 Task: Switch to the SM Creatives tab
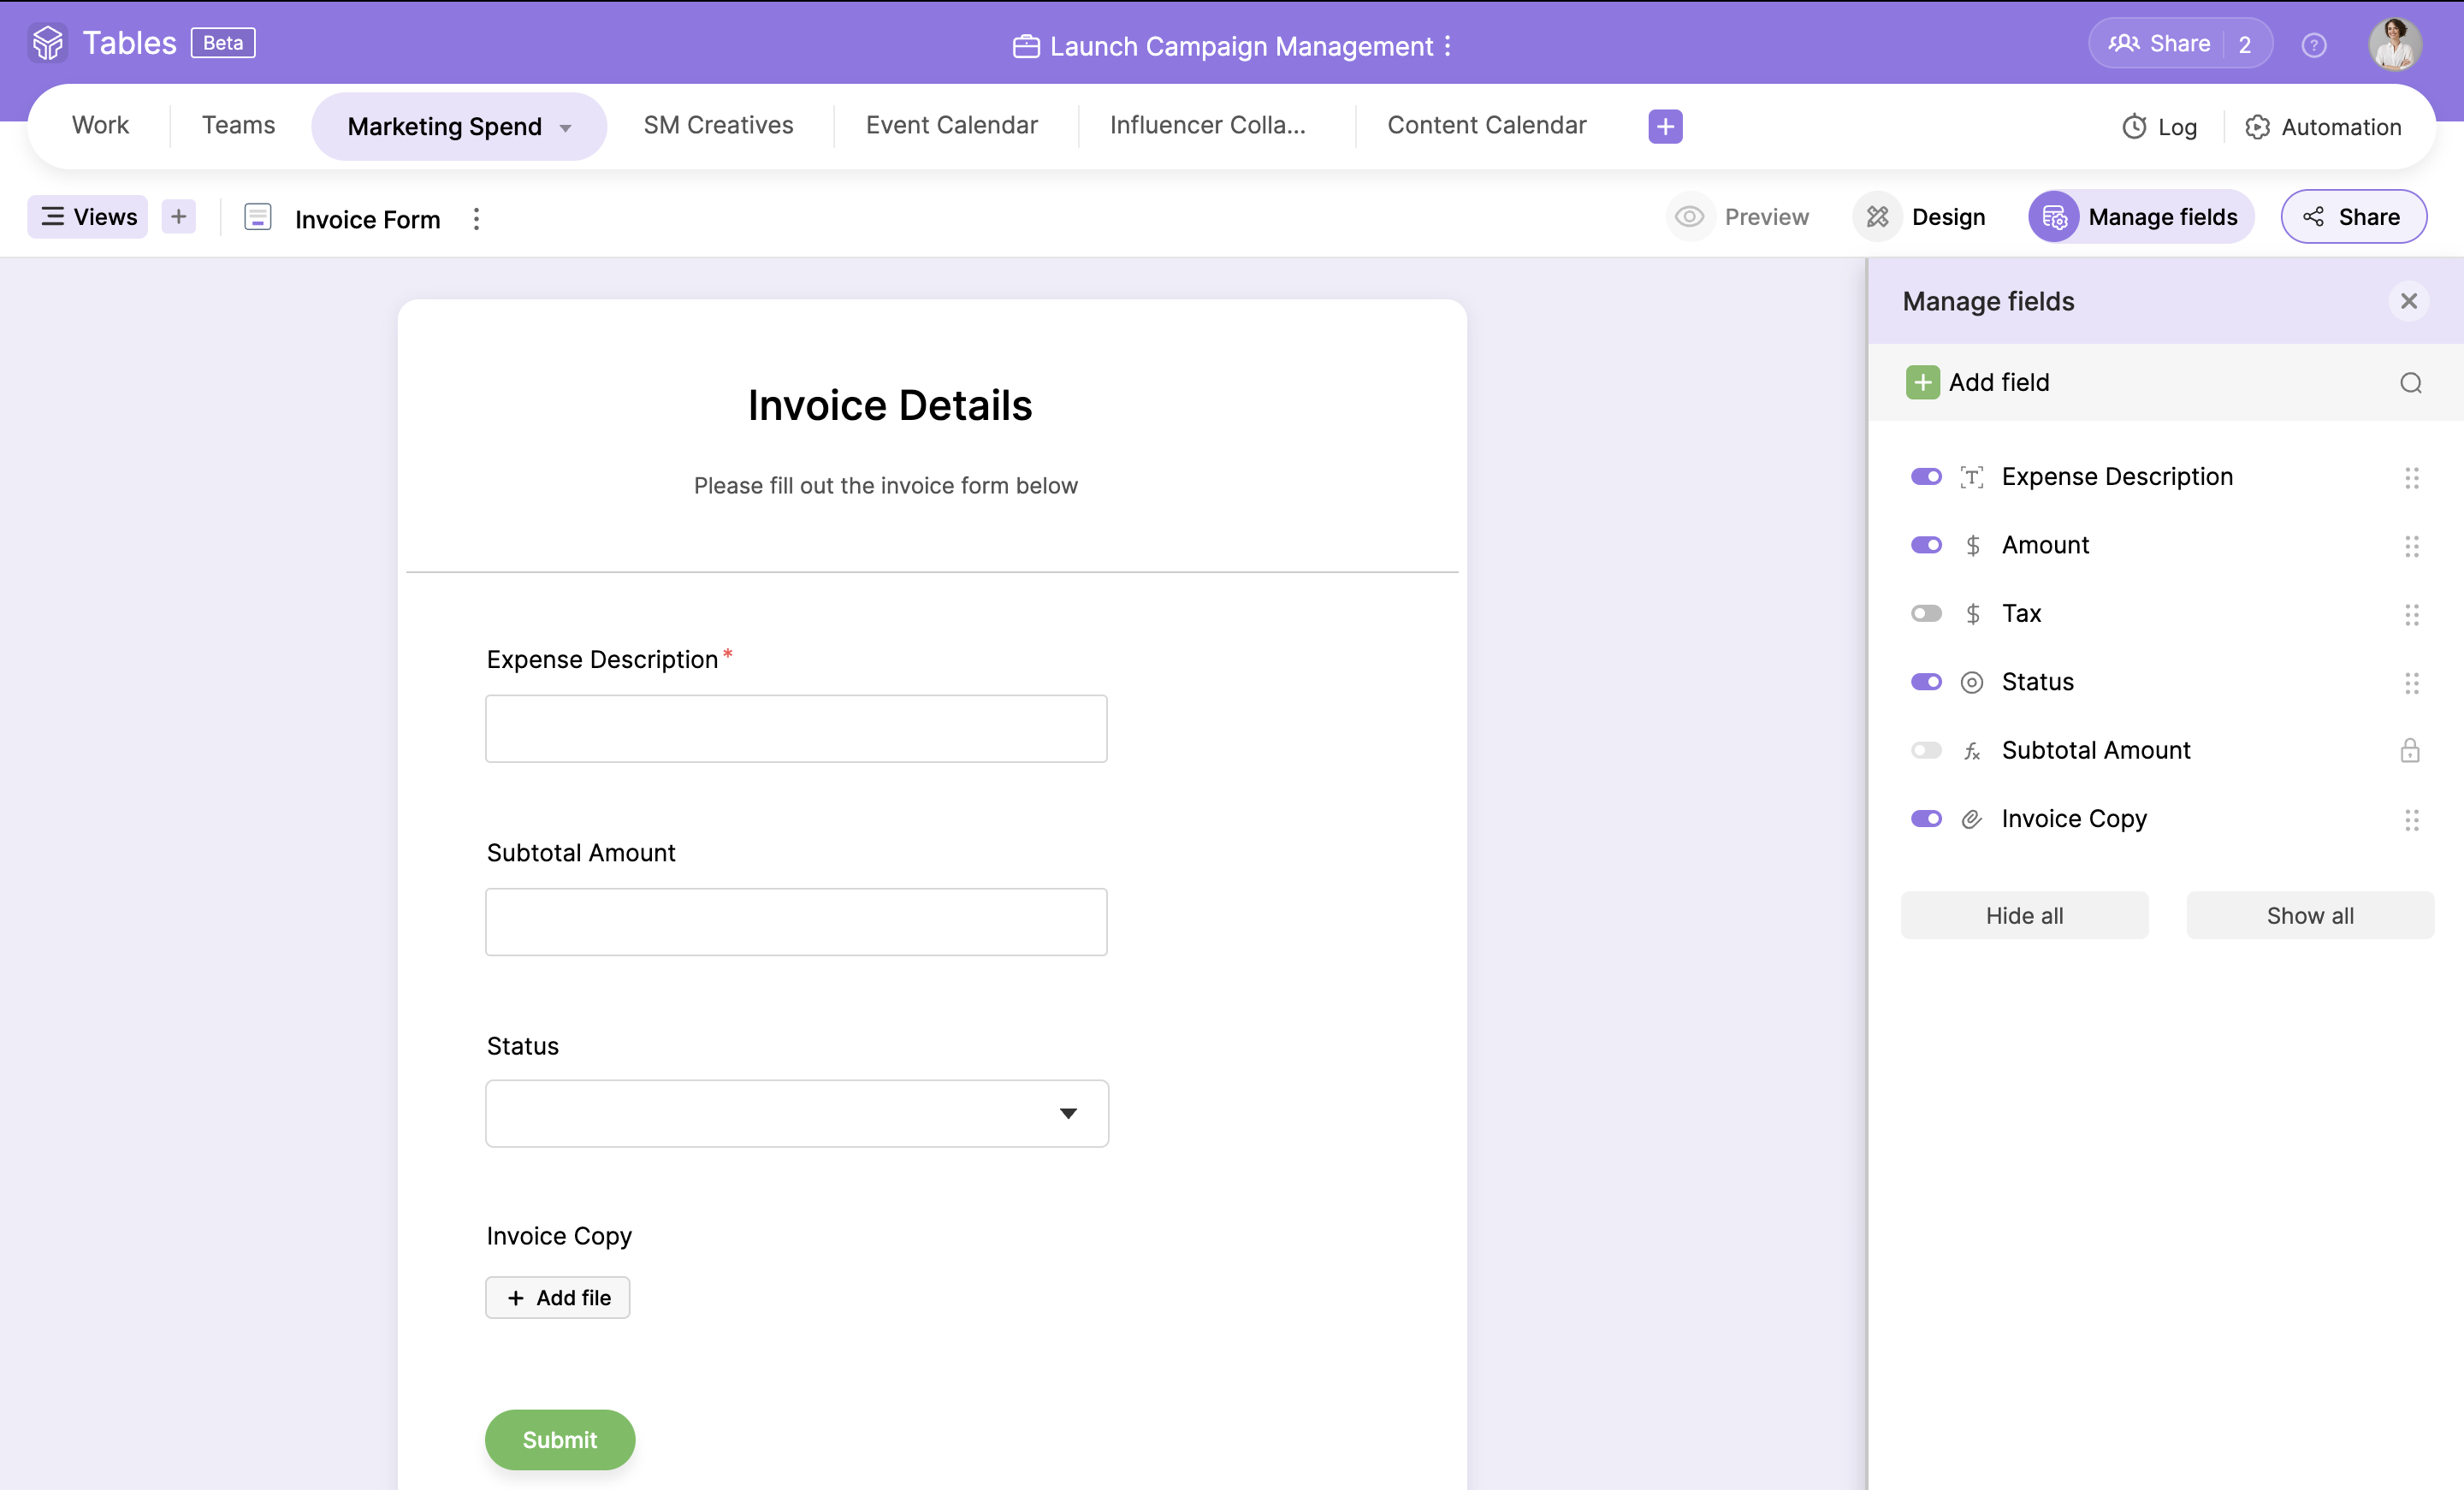point(718,125)
